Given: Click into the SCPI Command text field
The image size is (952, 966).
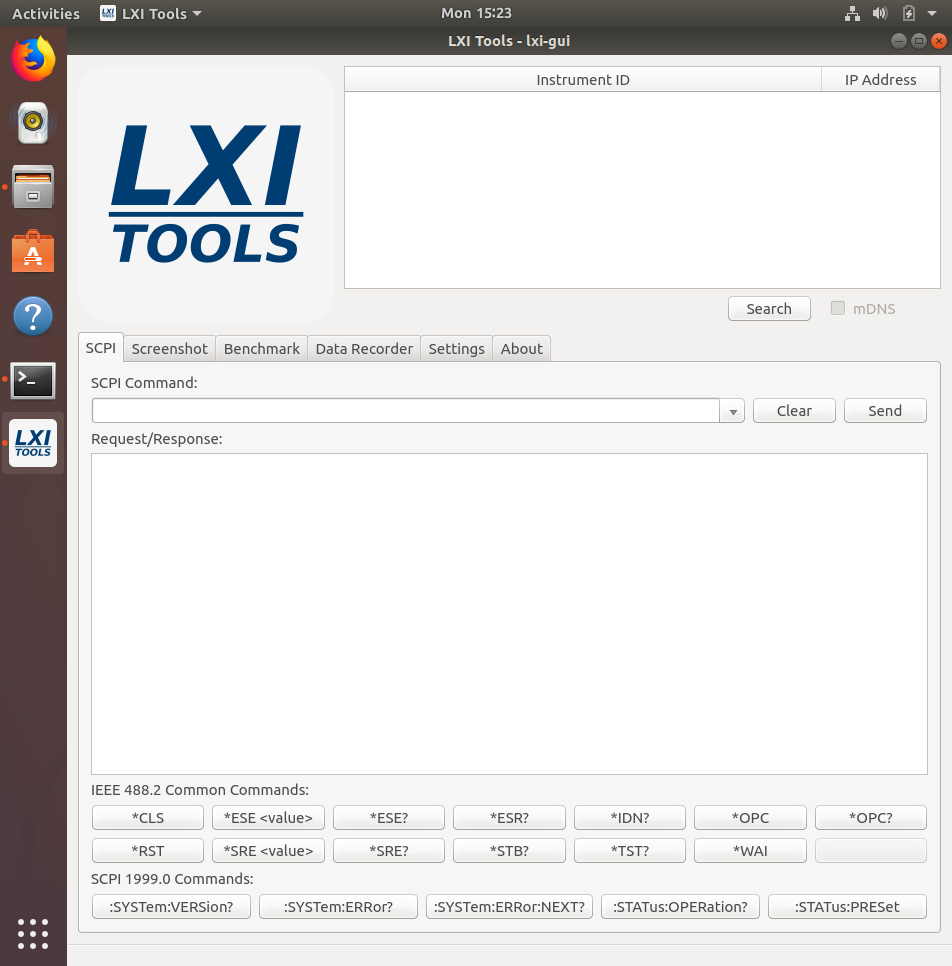Looking at the screenshot, I should [405, 411].
